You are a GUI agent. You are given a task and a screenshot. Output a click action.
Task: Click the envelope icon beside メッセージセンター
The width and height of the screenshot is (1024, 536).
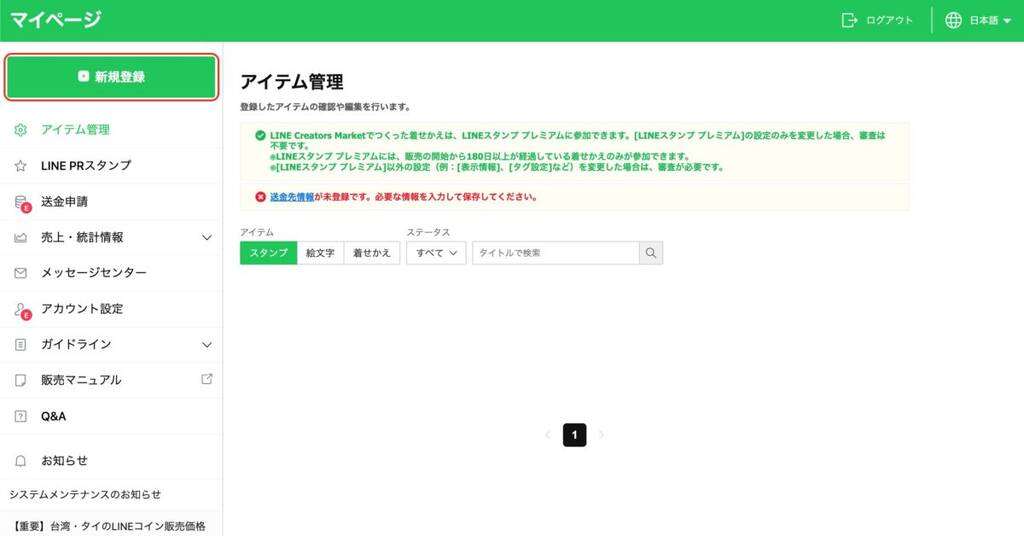20,273
